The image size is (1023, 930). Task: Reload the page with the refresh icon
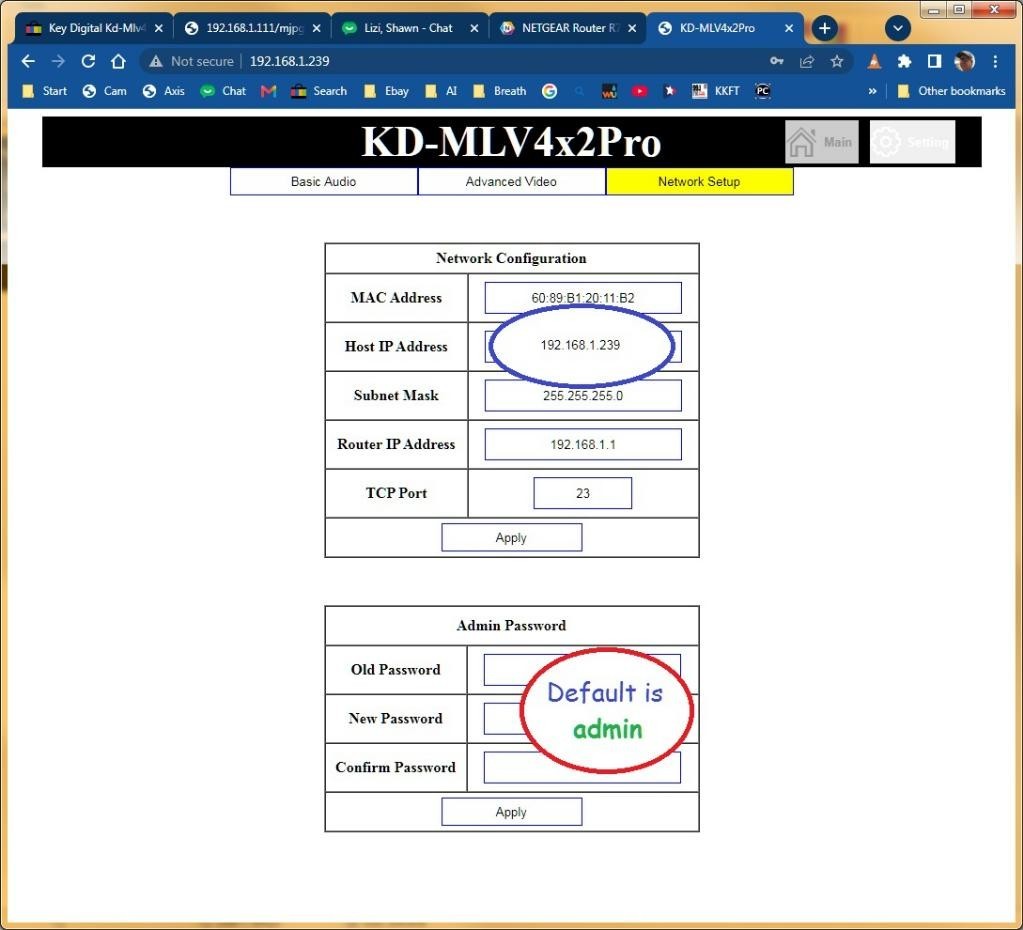[88, 61]
